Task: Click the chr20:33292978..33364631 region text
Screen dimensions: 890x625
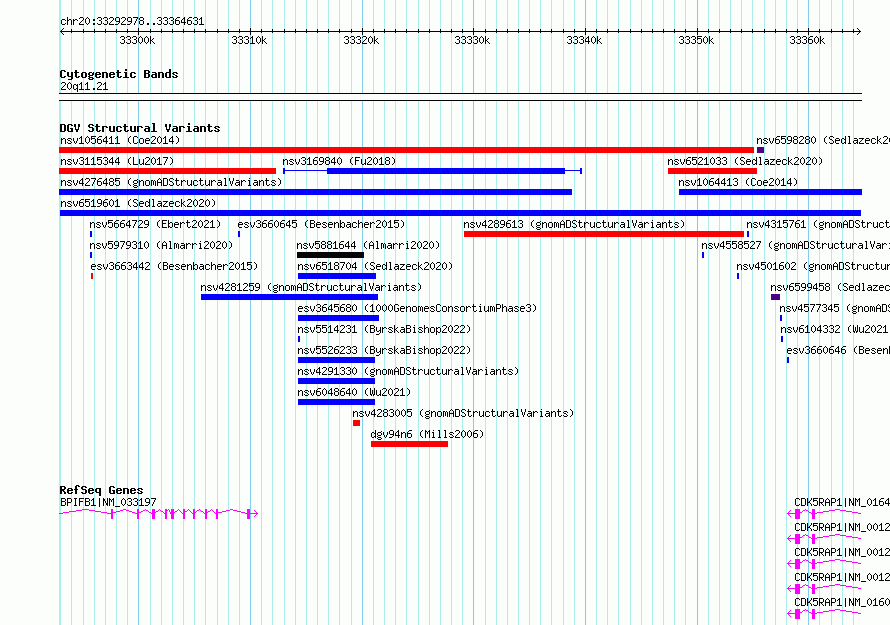Action: click(x=132, y=22)
